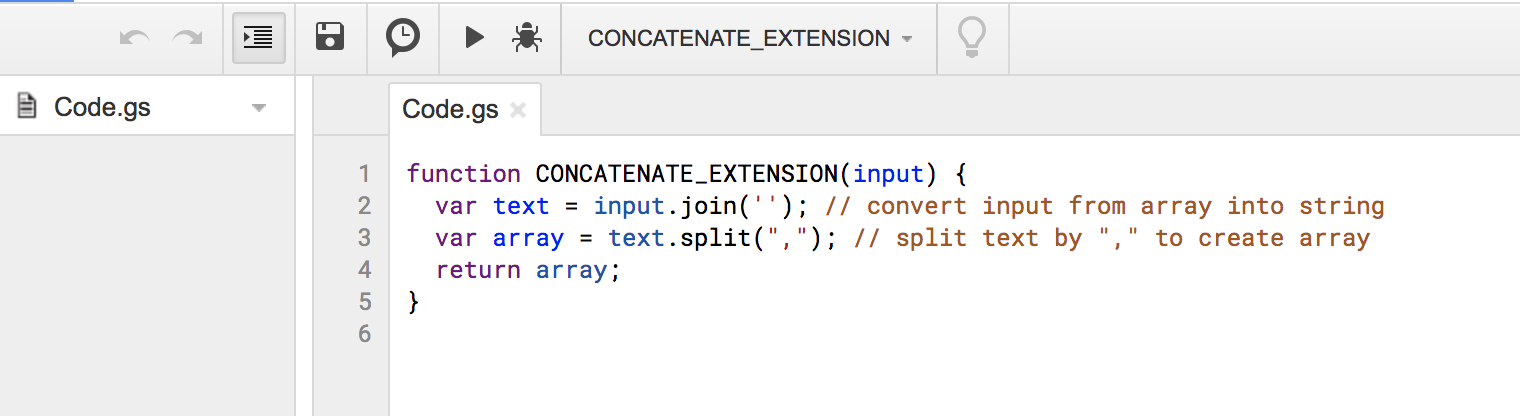
Task: Place cursor on the return array line
Action: [528, 270]
